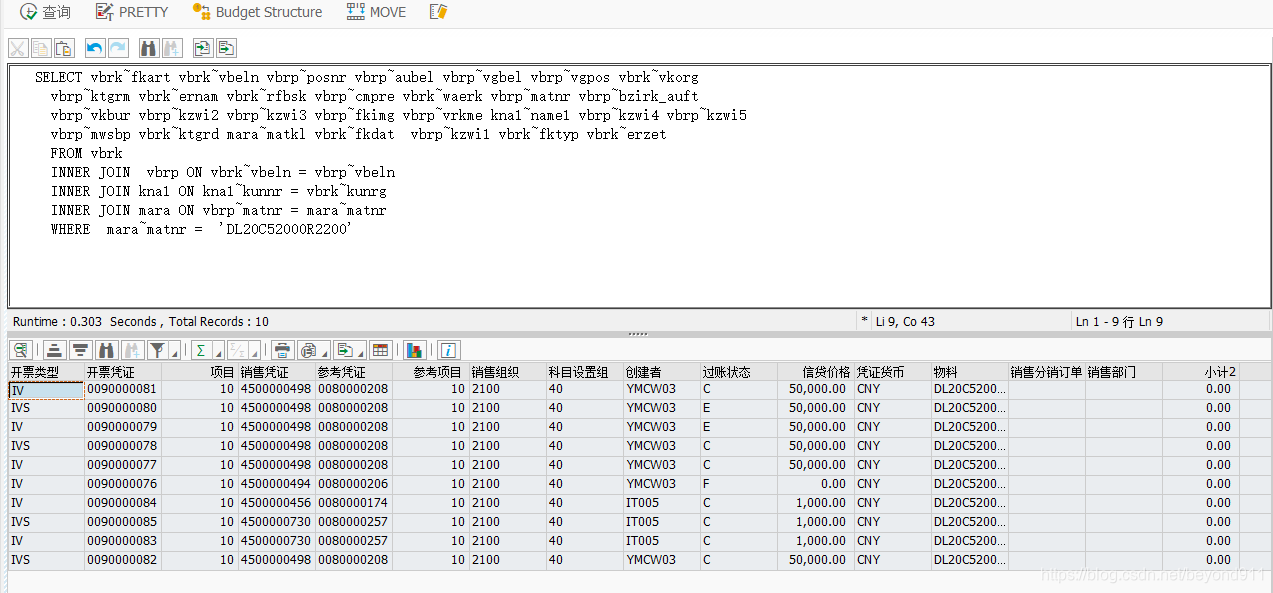Click sales document 4500000456 cell
Viewport: 1273px width, 593px height.
tap(276, 503)
